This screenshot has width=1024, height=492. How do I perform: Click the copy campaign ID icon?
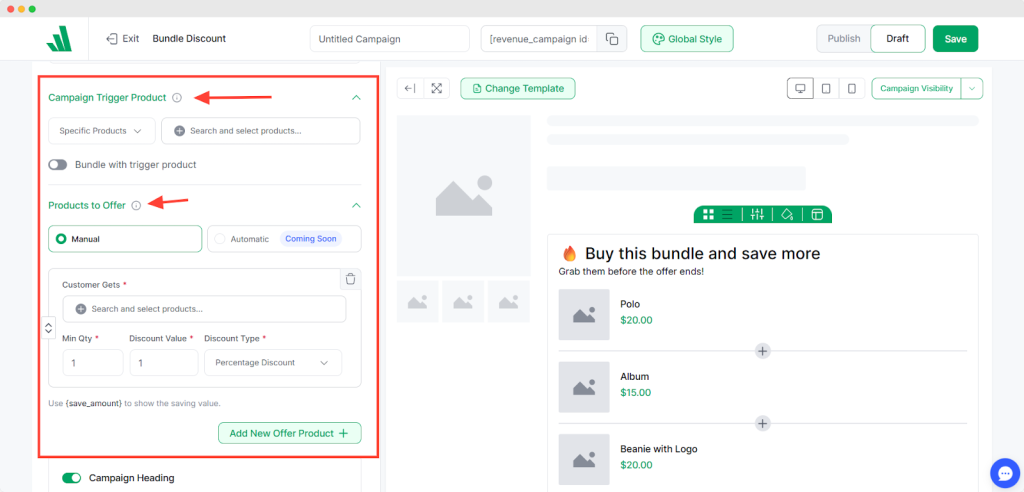point(612,39)
